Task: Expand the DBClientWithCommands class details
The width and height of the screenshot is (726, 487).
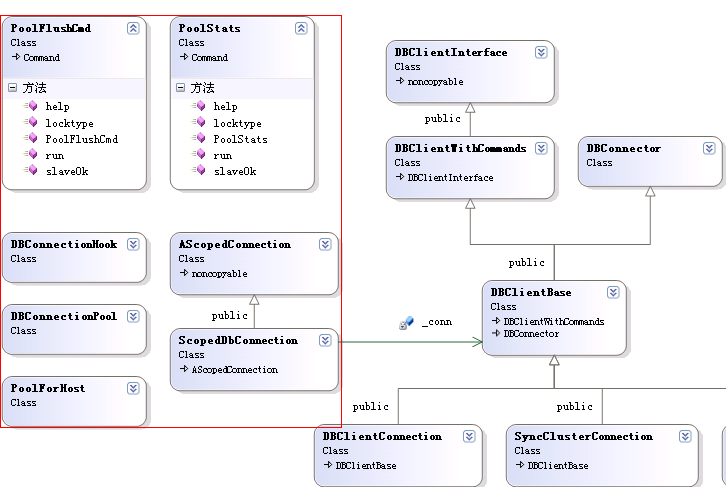Action: pyautogui.click(x=541, y=148)
